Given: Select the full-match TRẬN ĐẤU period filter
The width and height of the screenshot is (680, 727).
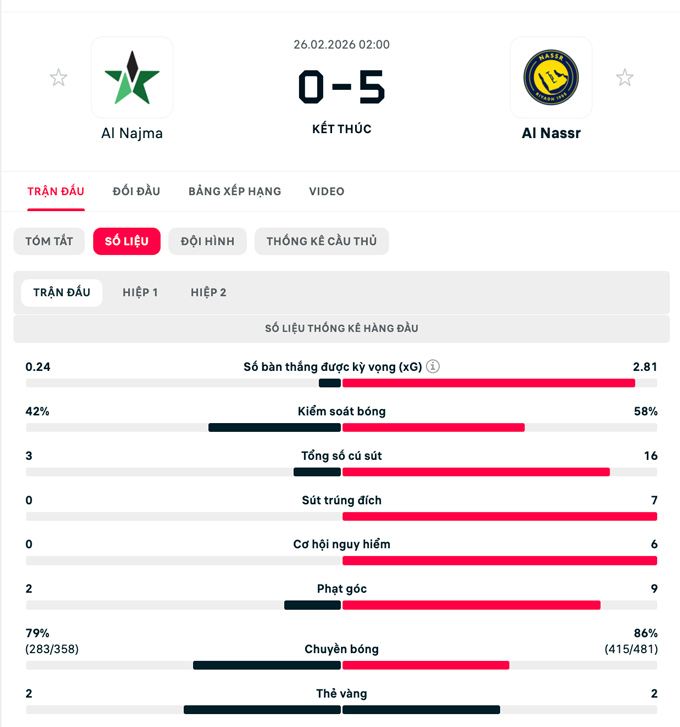Looking at the screenshot, I should click(x=62, y=292).
